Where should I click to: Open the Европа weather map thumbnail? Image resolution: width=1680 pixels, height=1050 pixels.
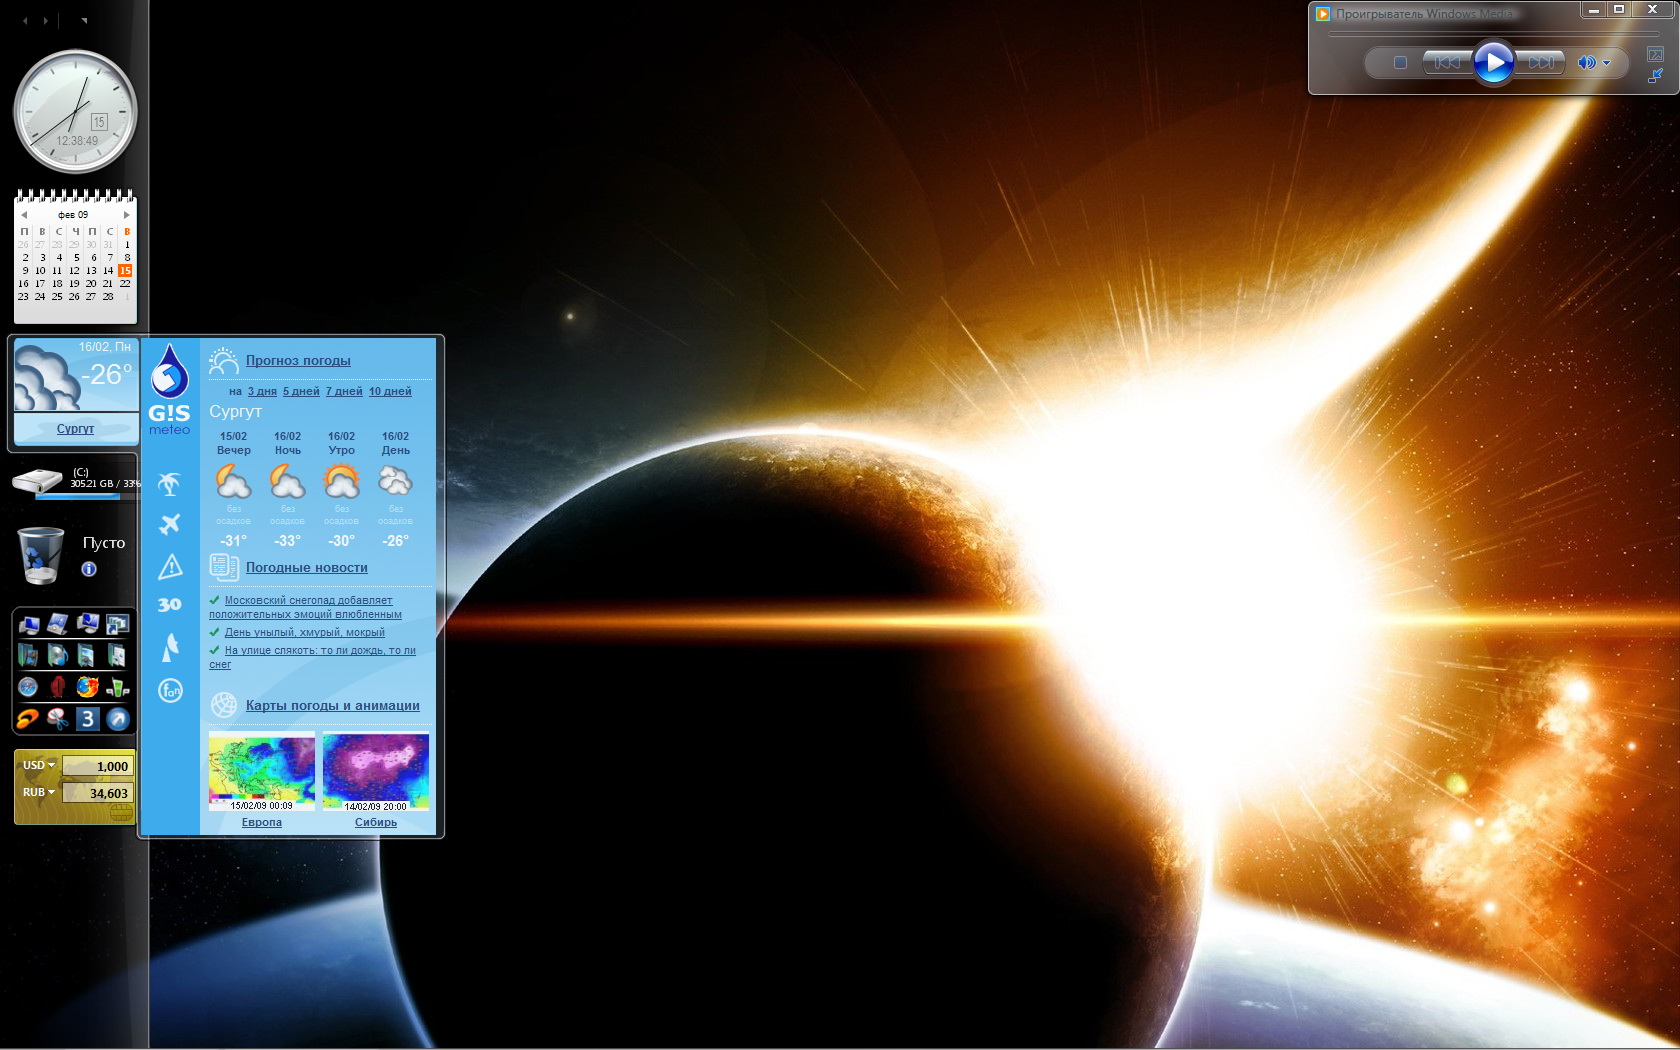(x=262, y=771)
